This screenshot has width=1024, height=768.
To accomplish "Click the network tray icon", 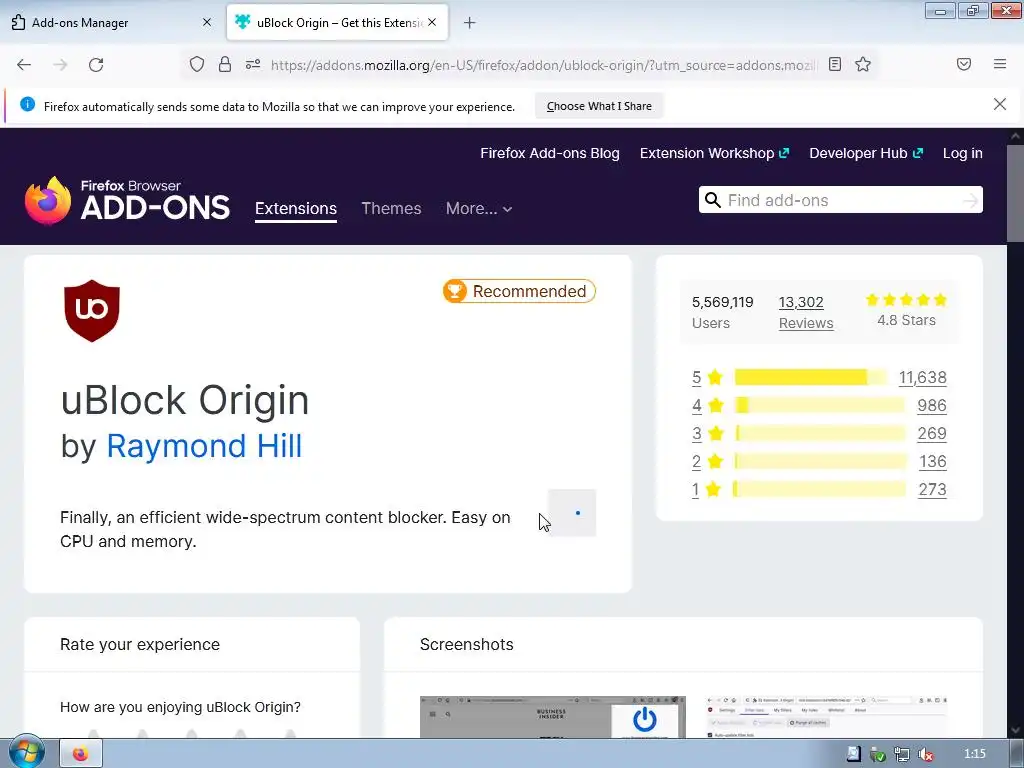I will [902, 754].
